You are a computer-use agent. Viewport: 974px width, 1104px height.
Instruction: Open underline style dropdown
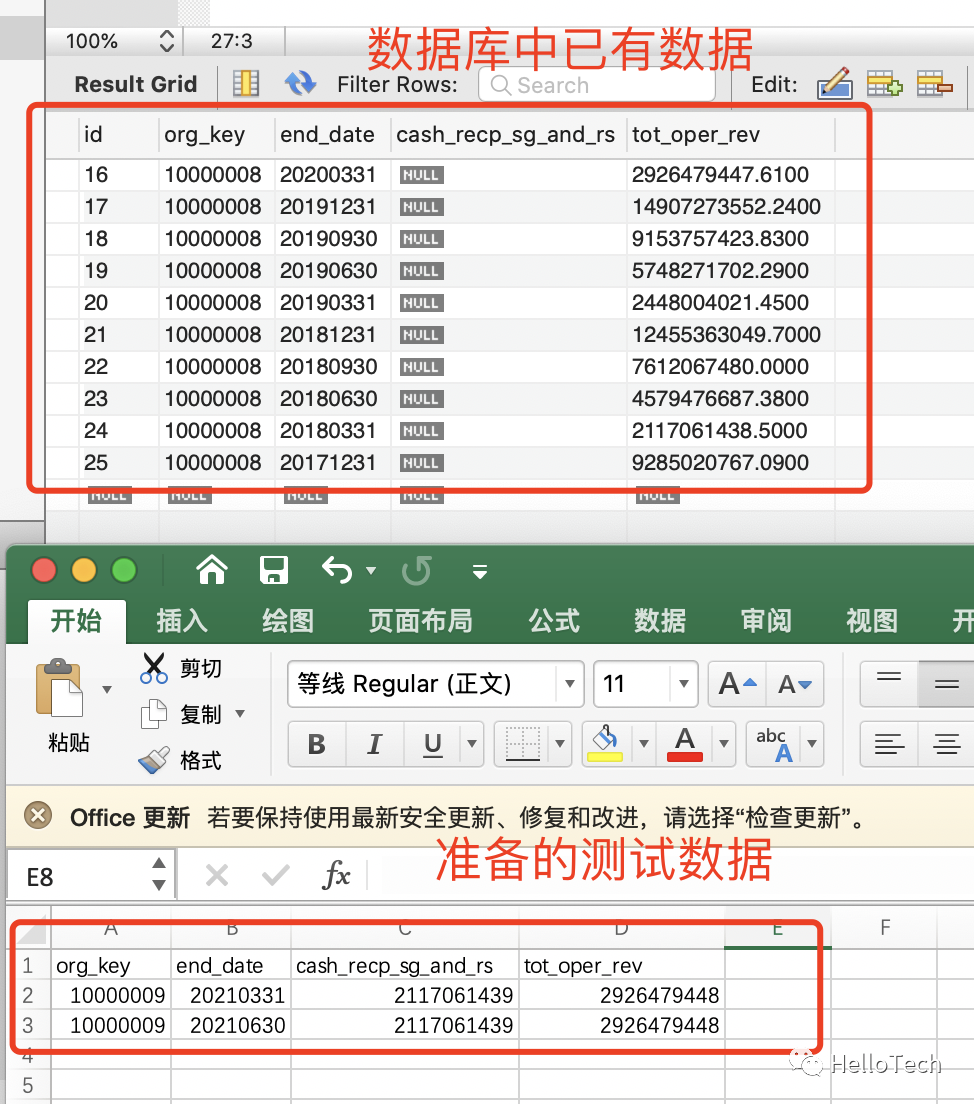coord(472,744)
